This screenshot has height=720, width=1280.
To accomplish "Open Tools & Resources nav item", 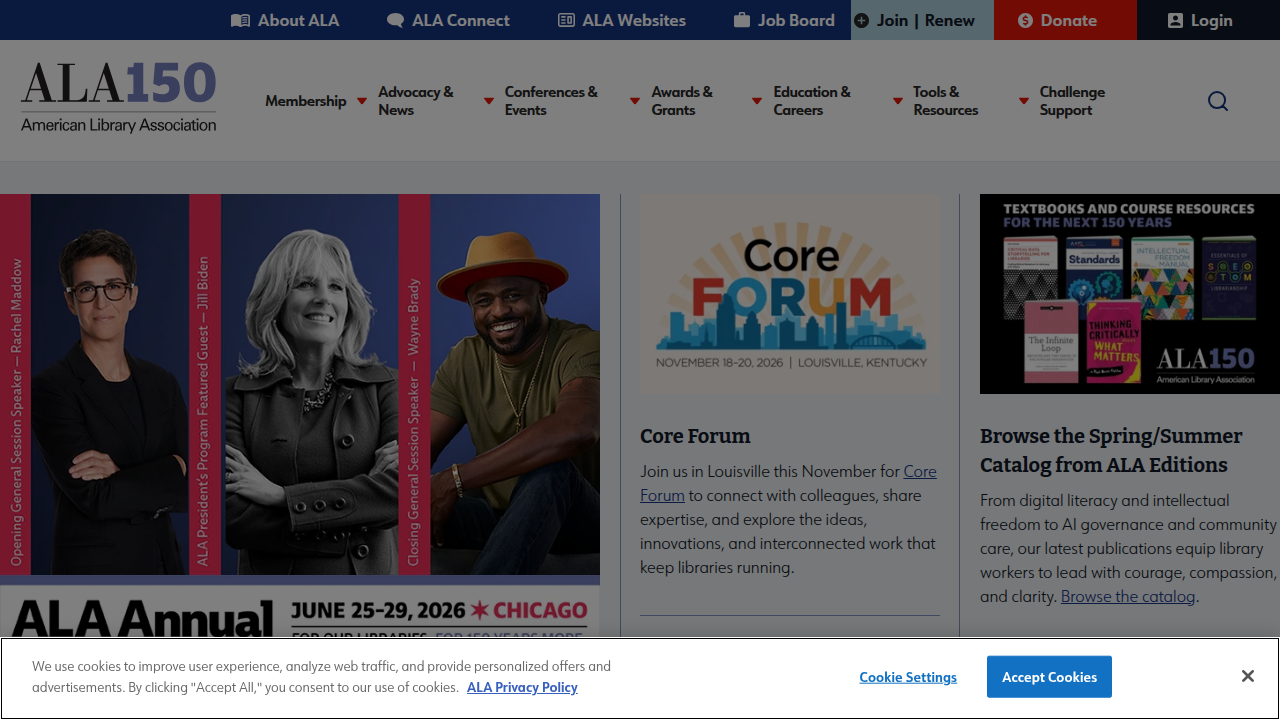I will tap(945, 101).
